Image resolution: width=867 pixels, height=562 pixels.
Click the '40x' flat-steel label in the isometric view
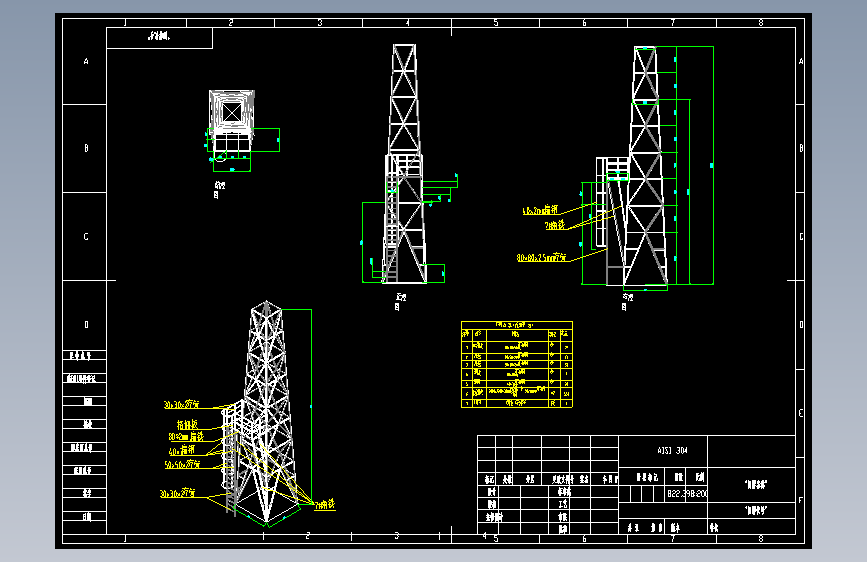coord(181,451)
